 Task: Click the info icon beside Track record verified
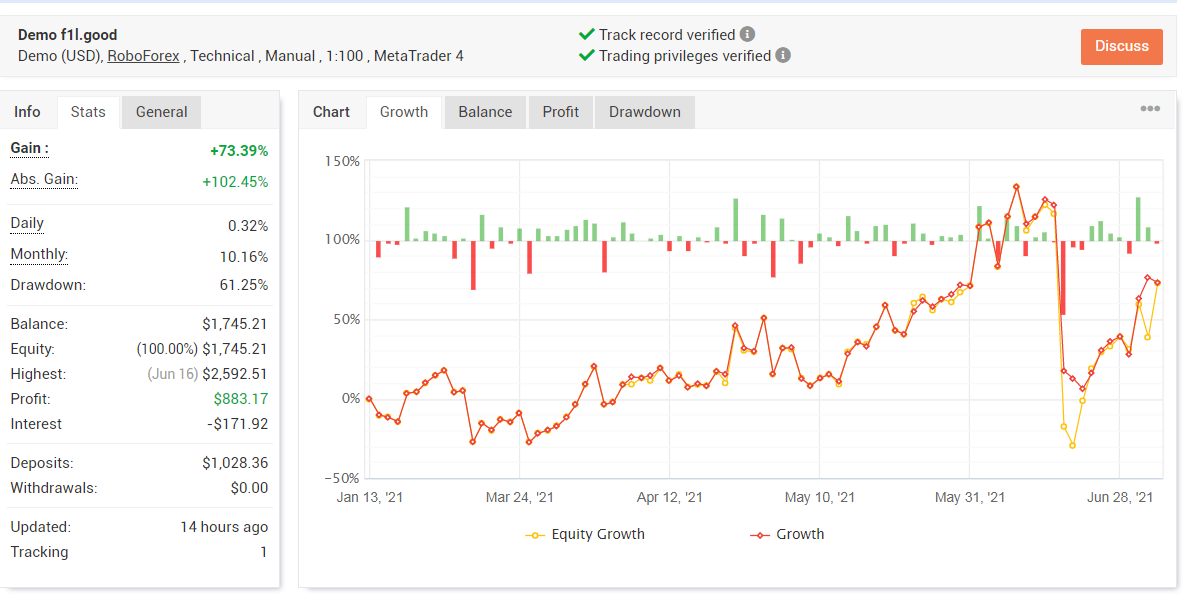coord(747,34)
